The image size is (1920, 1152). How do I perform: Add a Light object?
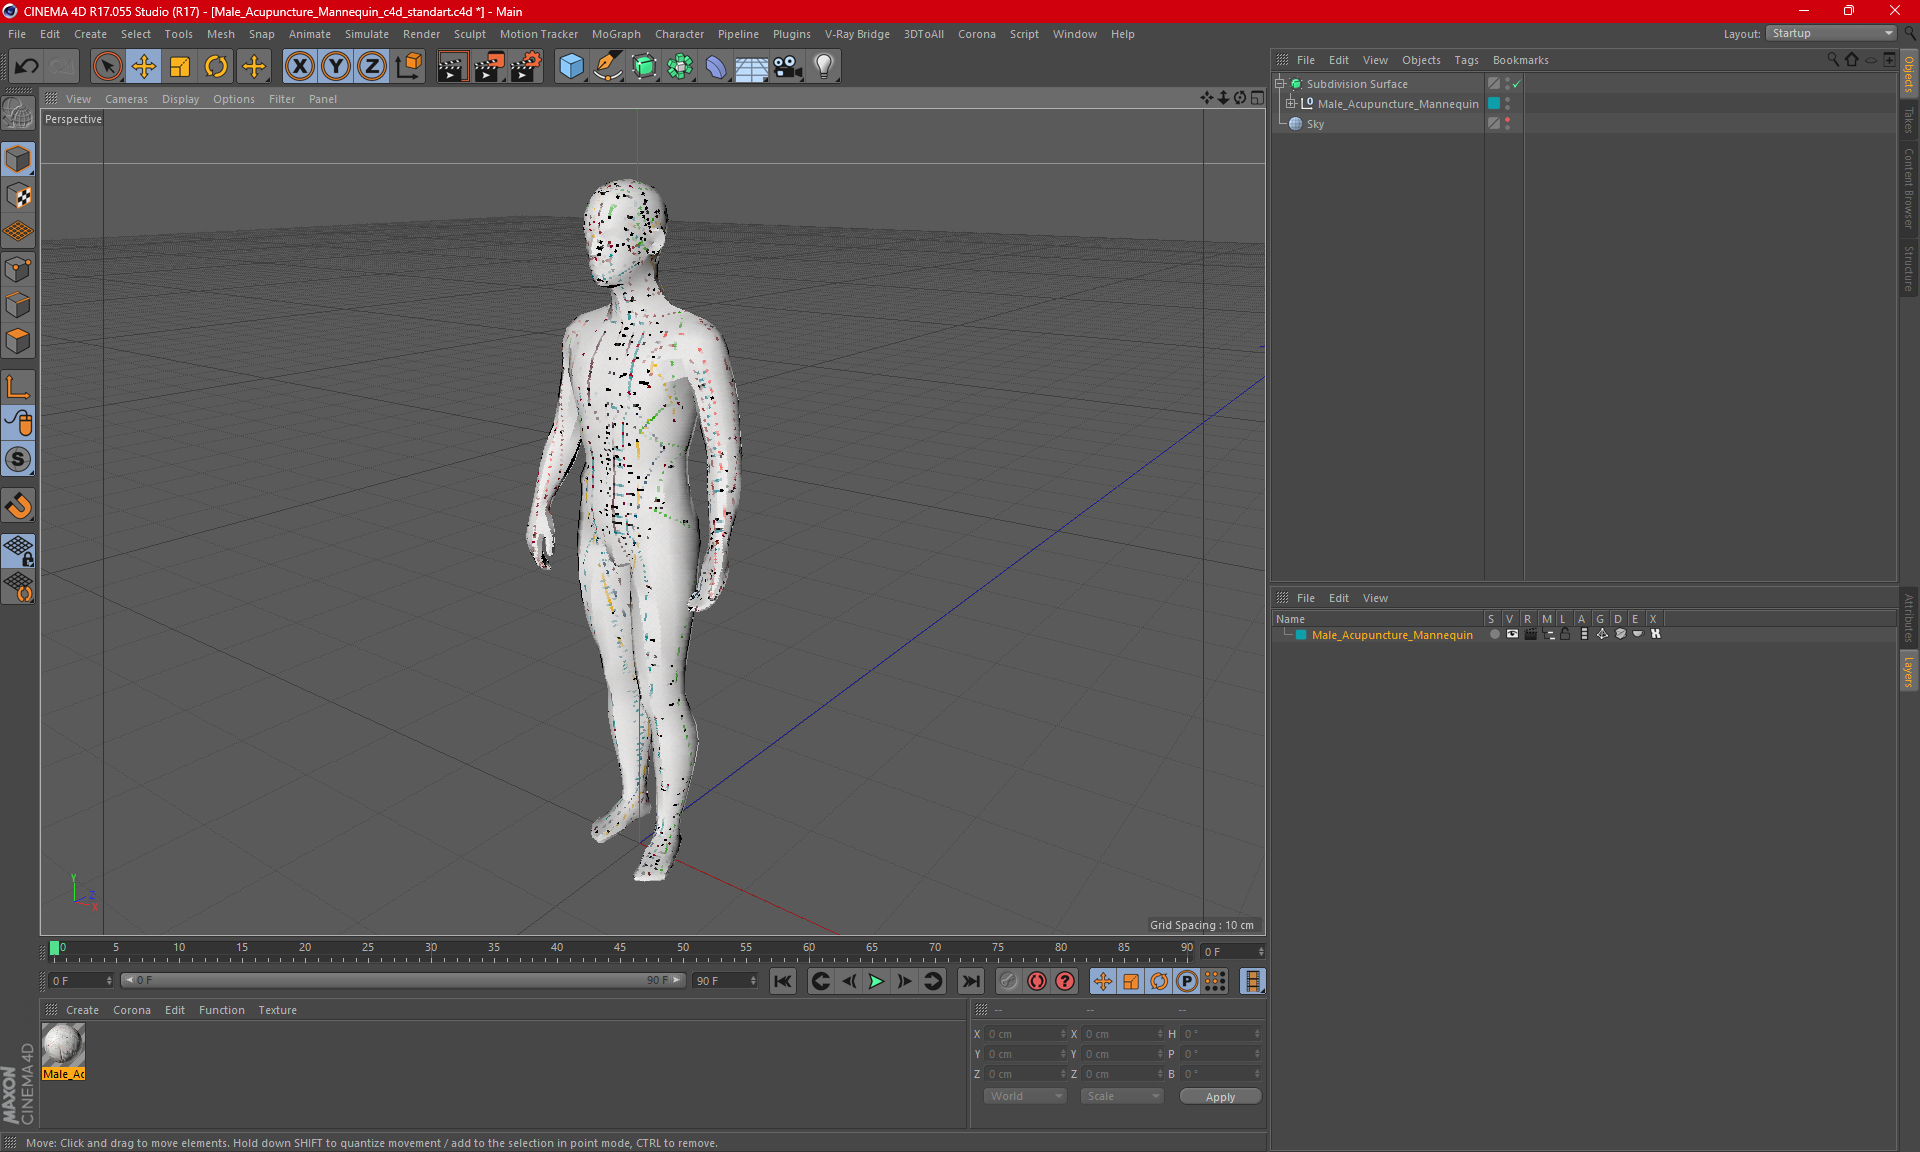[x=824, y=66]
